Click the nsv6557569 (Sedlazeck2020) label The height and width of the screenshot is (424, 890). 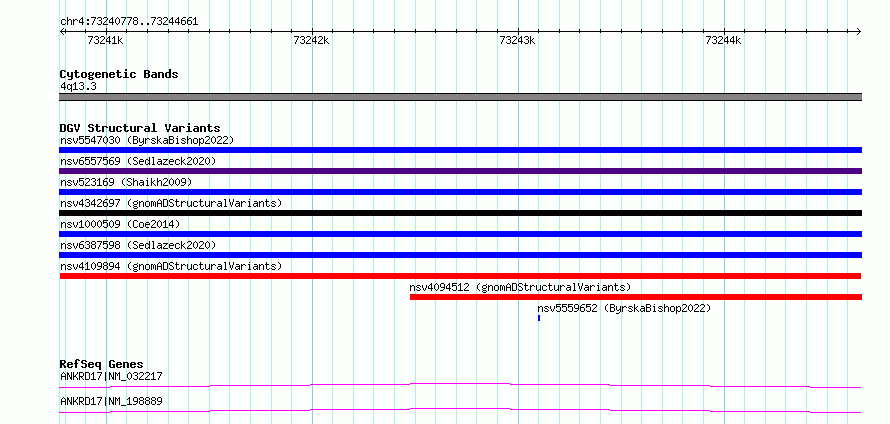click(138, 161)
